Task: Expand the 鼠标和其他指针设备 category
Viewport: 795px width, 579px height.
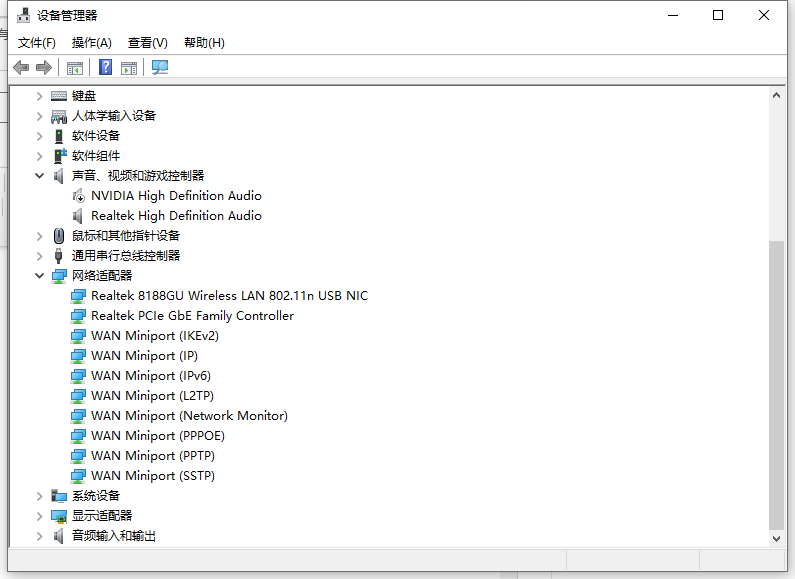Action: pyautogui.click(x=40, y=236)
